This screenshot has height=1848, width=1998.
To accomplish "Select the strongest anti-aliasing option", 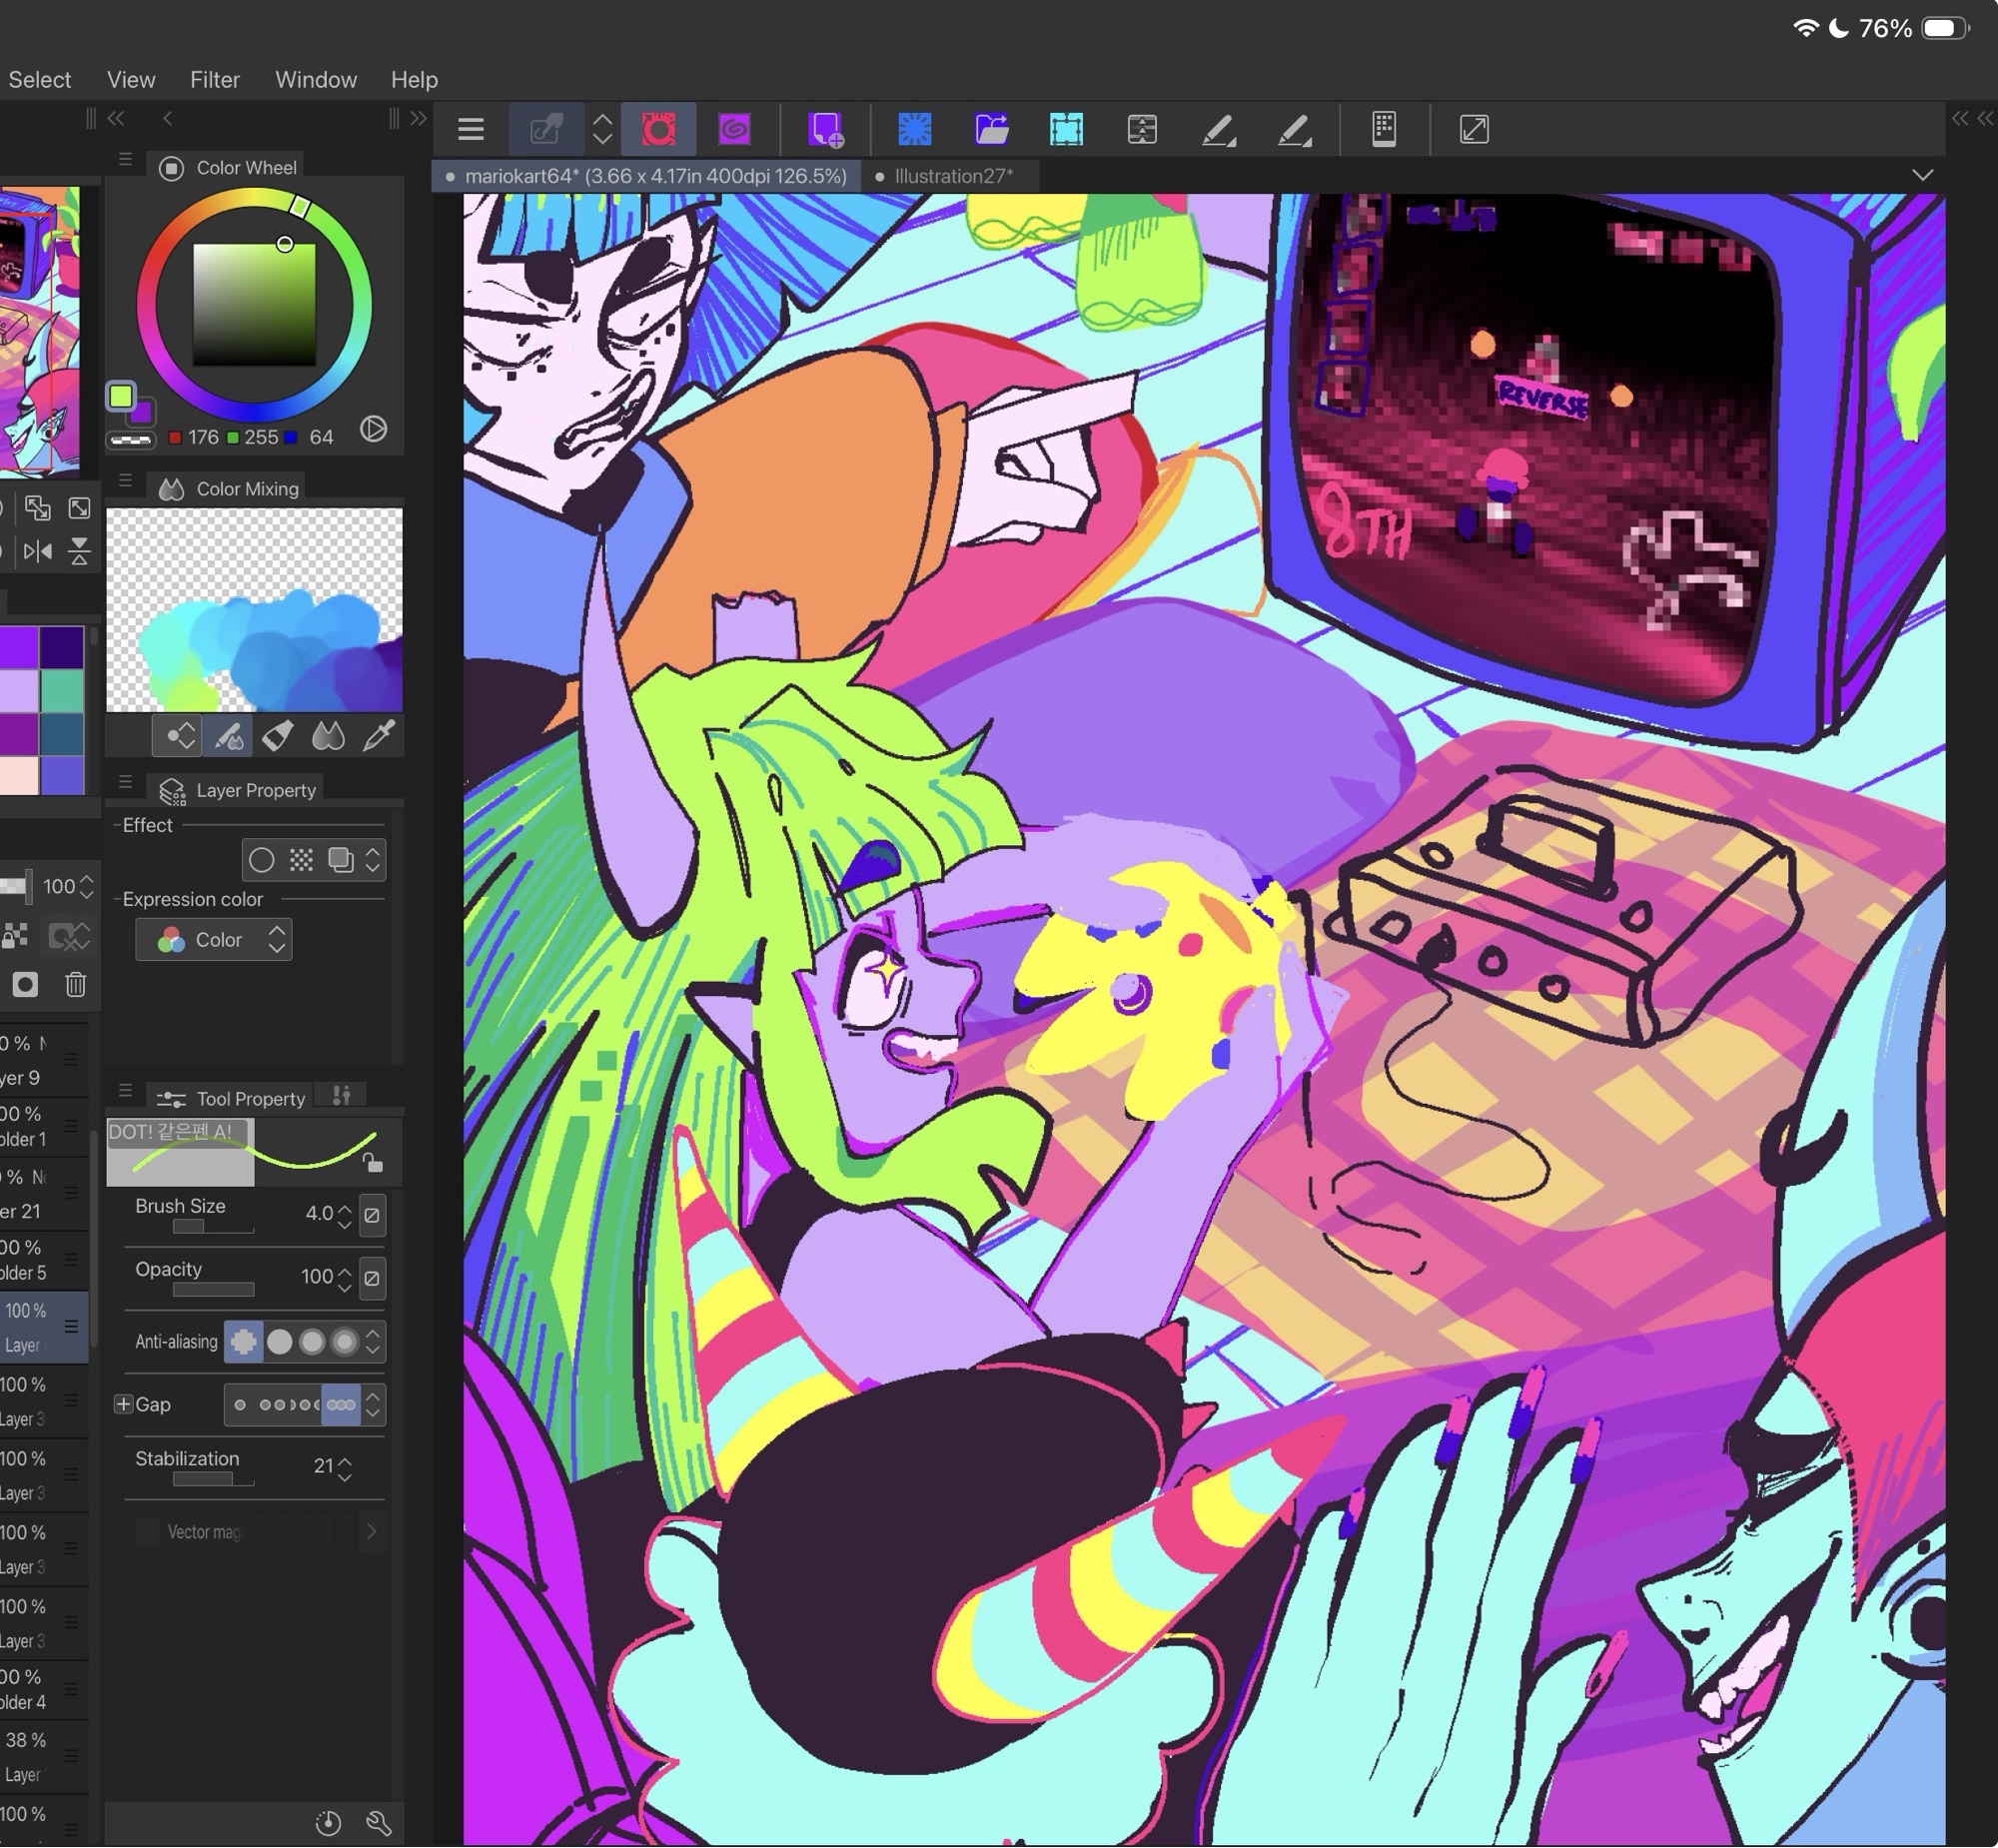I will [344, 1342].
